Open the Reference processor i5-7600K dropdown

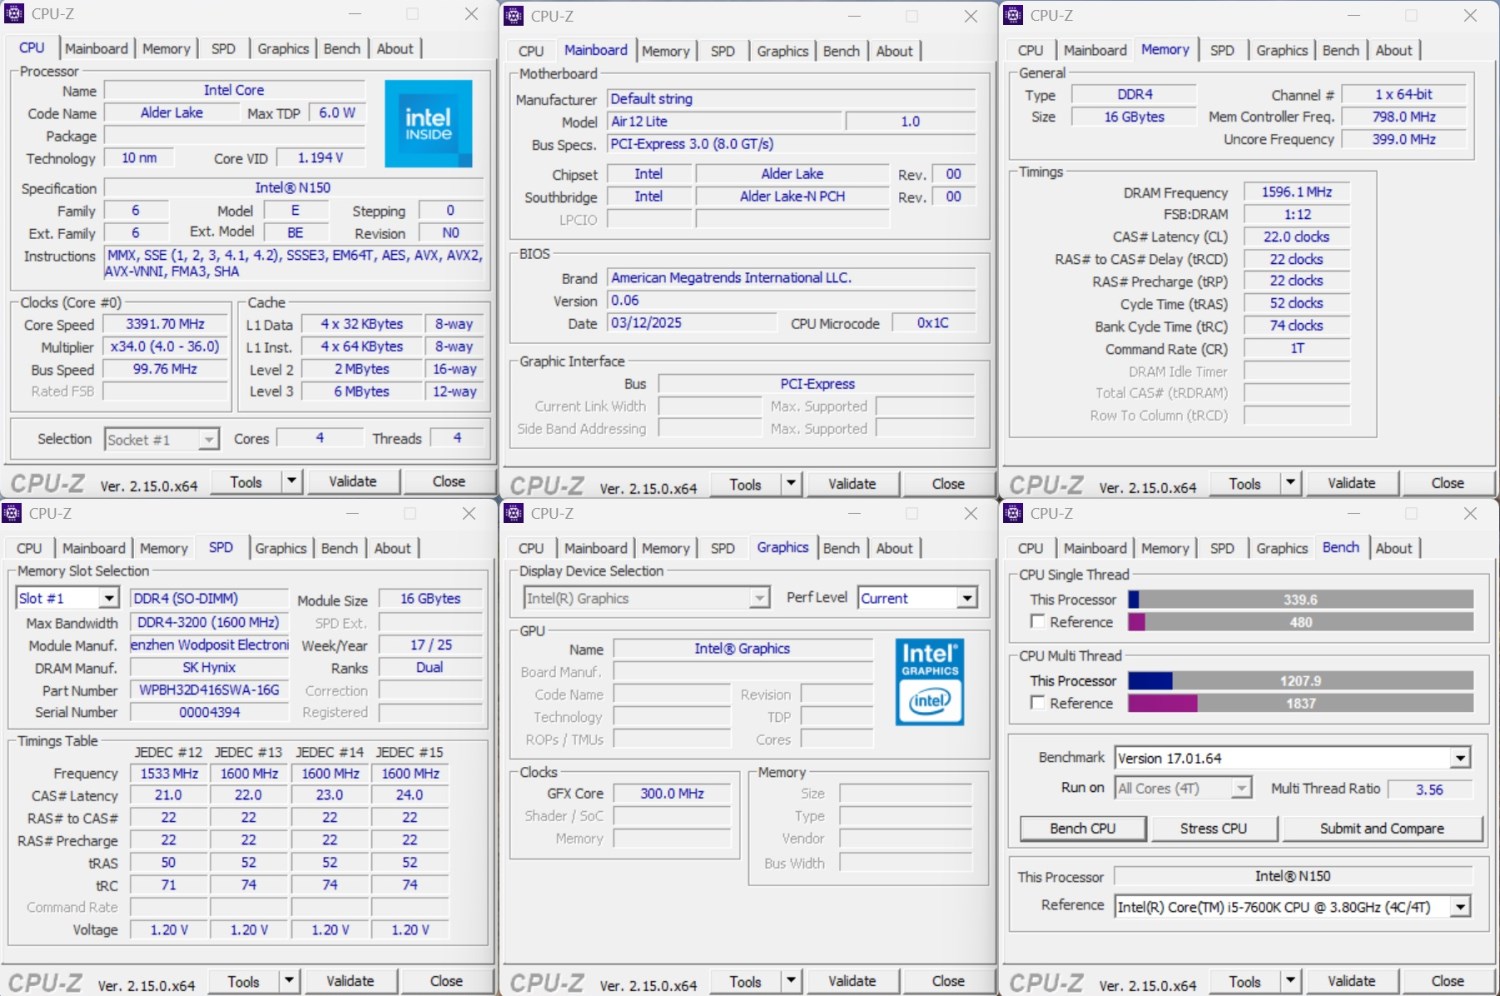(x=1460, y=907)
